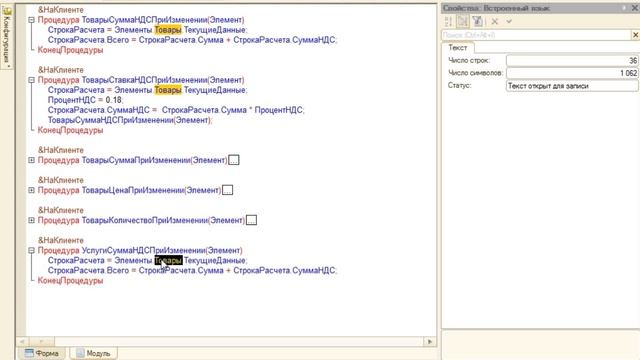Collapse procedure ТоварыСтавкаНДСПриИзменении
Viewport: 640px width, 360px height.
point(31,80)
